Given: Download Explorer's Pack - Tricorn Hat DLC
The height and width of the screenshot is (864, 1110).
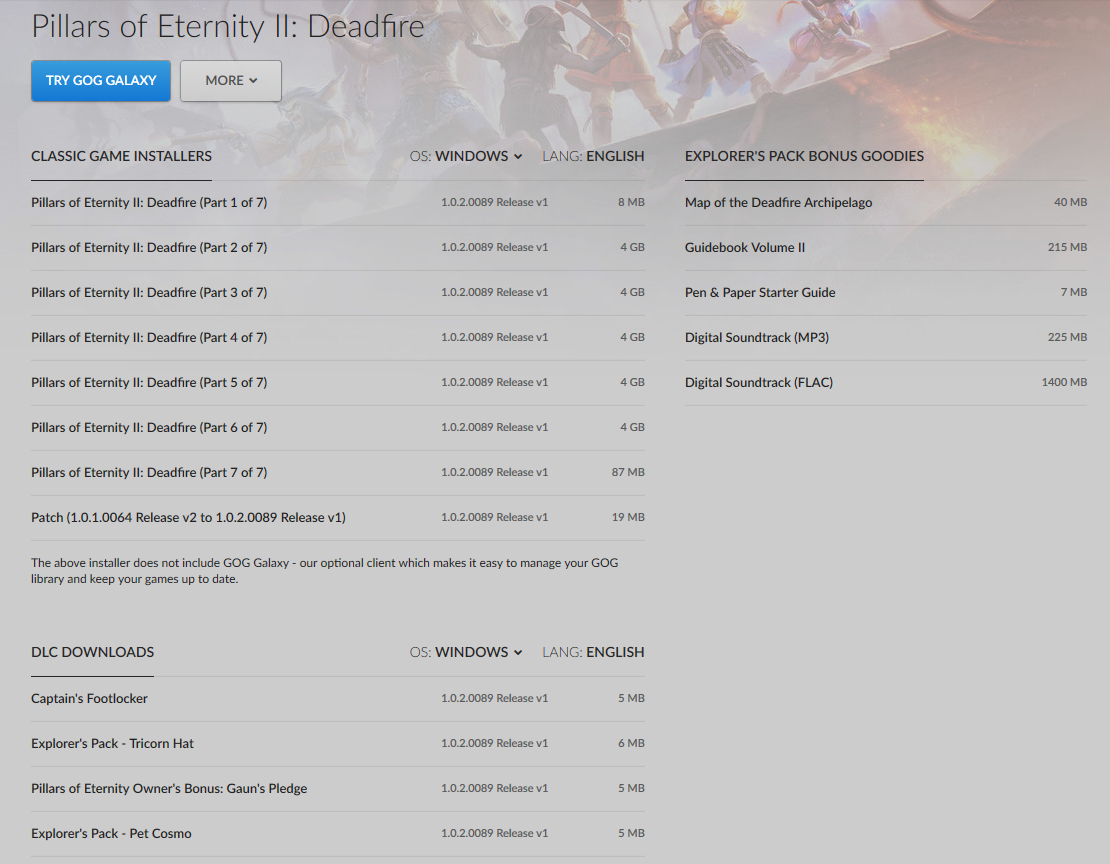Looking at the screenshot, I should (x=338, y=744).
